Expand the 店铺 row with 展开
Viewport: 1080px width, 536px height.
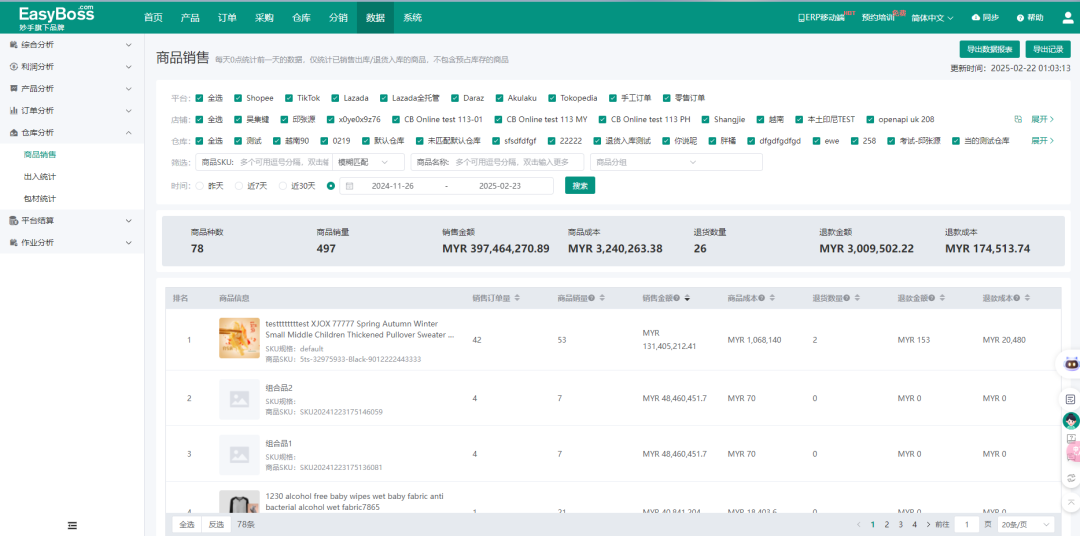click(1042, 119)
